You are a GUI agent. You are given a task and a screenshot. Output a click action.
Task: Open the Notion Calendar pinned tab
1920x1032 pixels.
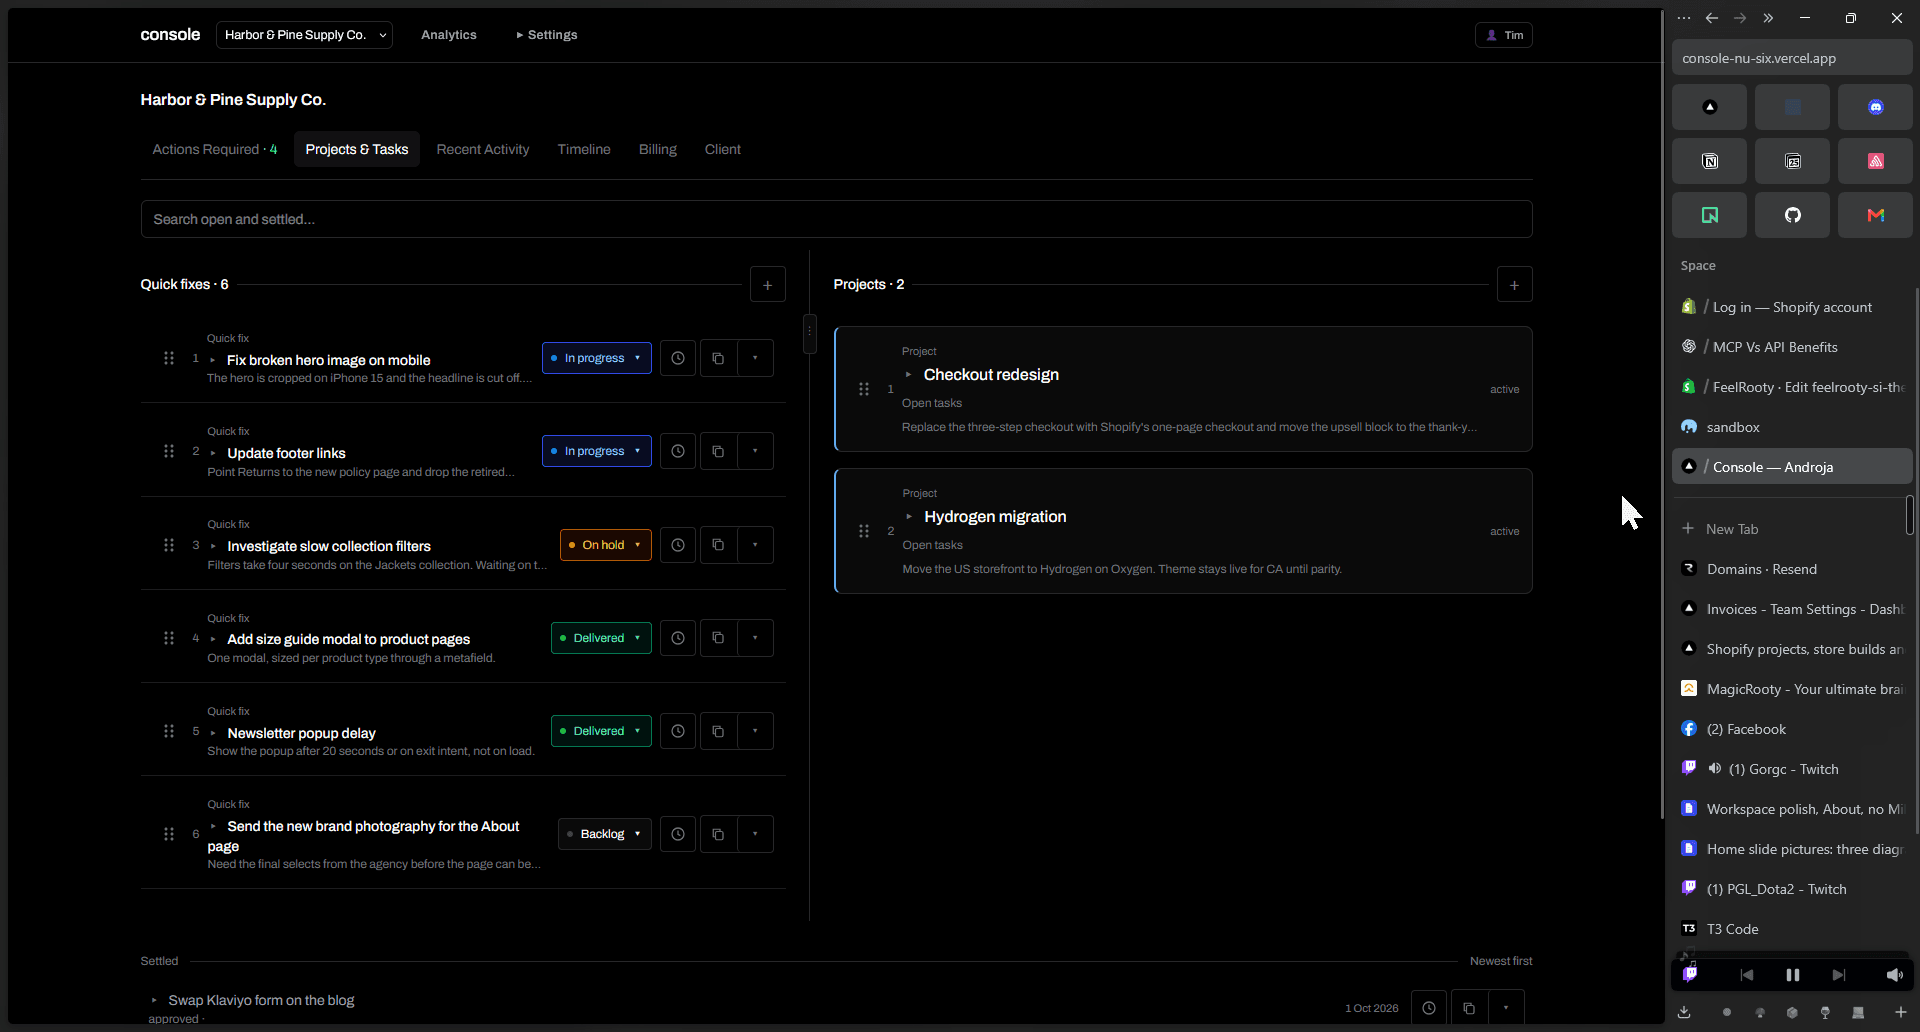[x=1792, y=161]
